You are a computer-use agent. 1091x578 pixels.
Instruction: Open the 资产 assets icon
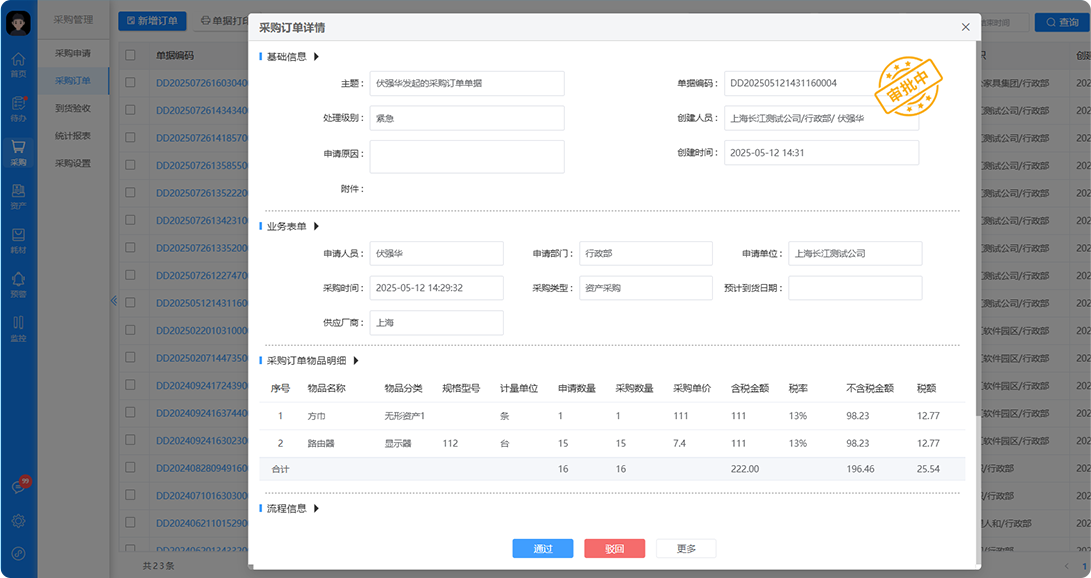point(18,194)
